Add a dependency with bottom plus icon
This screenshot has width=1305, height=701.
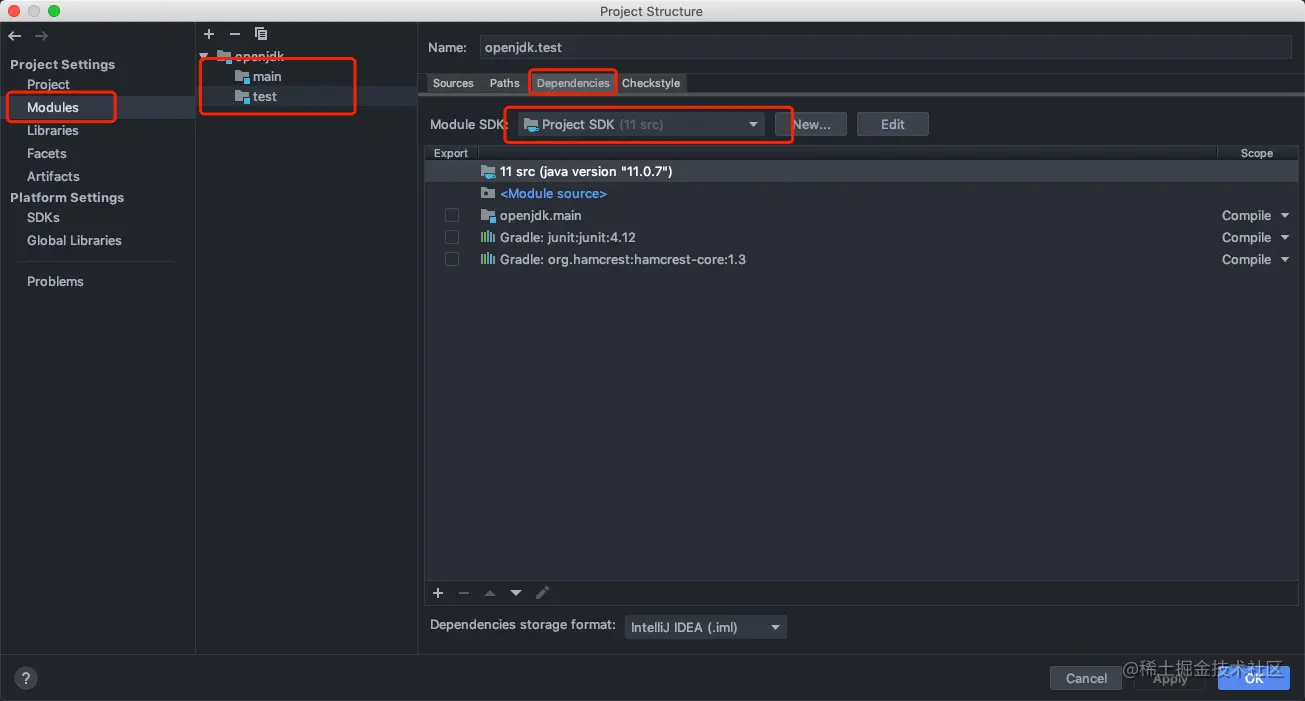point(438,593)
